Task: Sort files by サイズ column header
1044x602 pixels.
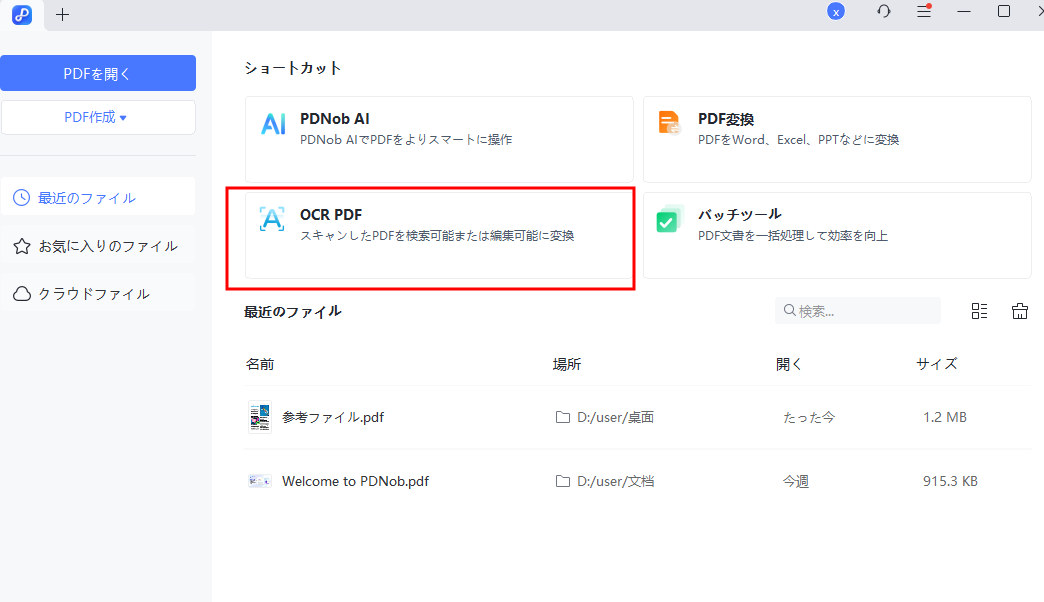Action: pyautogui.click(x=936, y=364)
